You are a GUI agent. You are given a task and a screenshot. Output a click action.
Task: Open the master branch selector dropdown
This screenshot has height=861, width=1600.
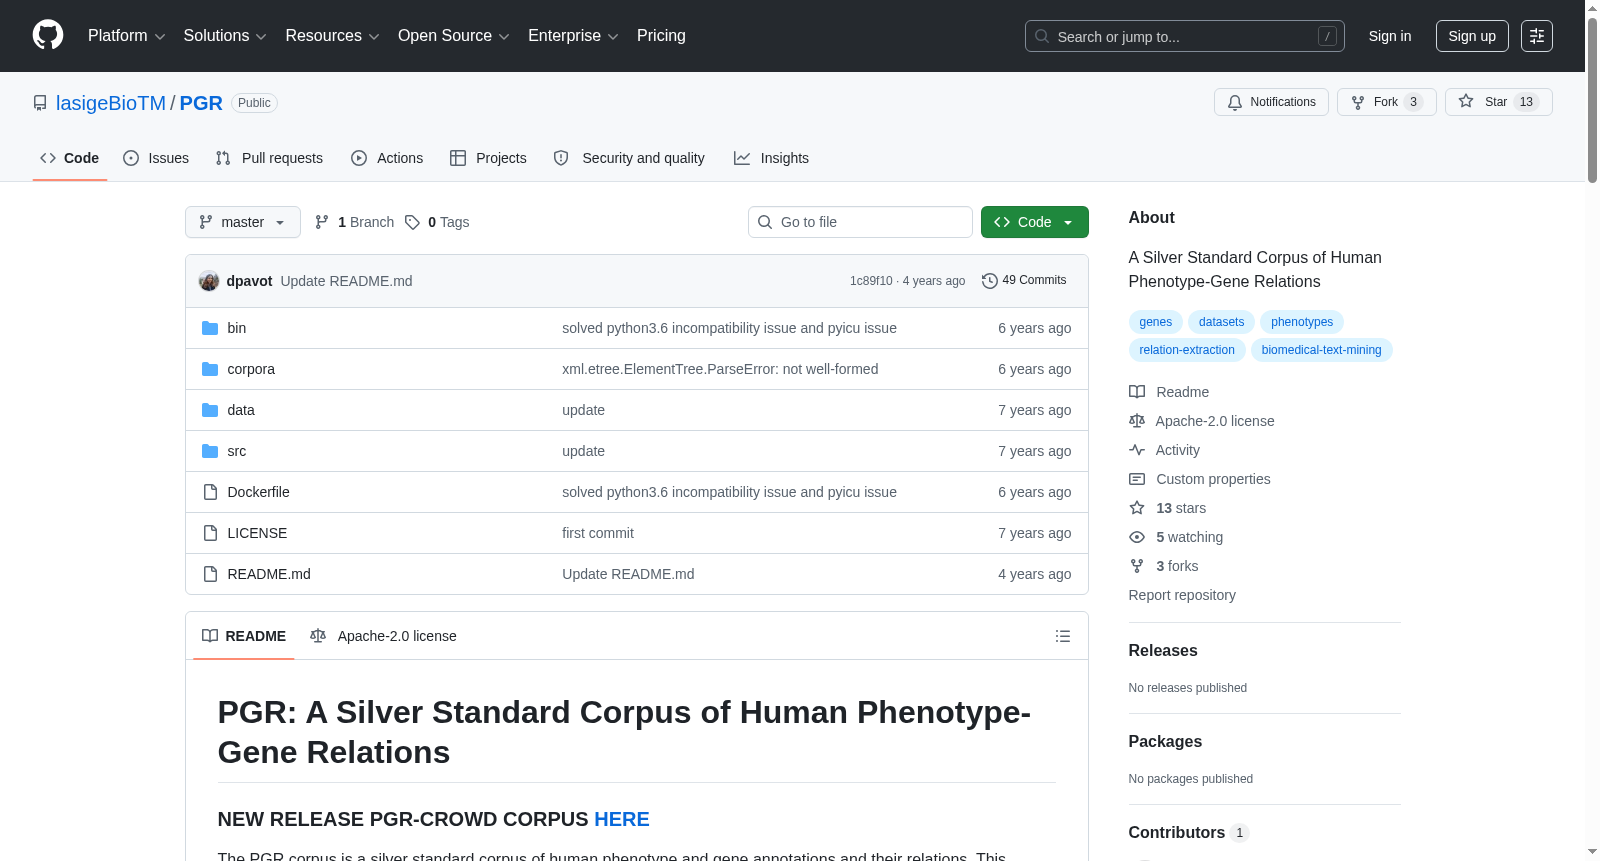coord(243,222)
